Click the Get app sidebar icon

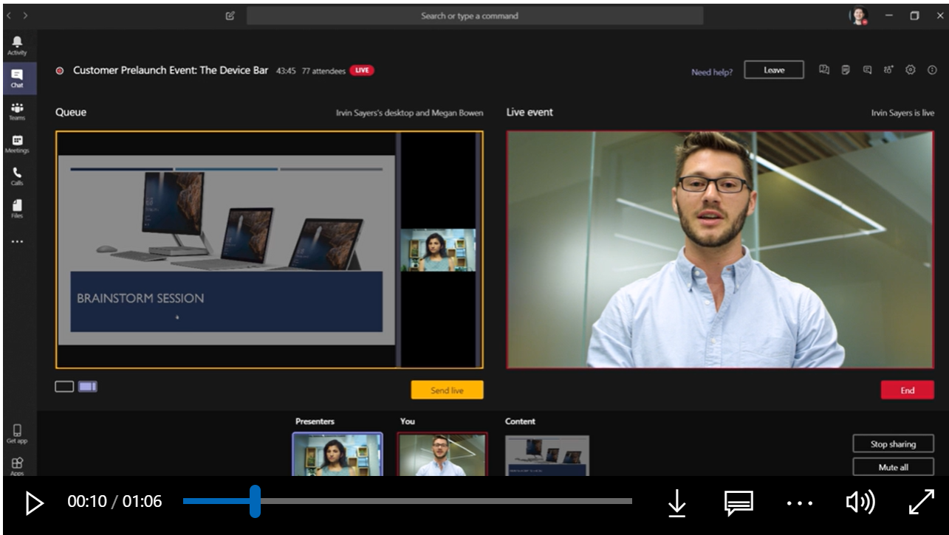(17, 434)
